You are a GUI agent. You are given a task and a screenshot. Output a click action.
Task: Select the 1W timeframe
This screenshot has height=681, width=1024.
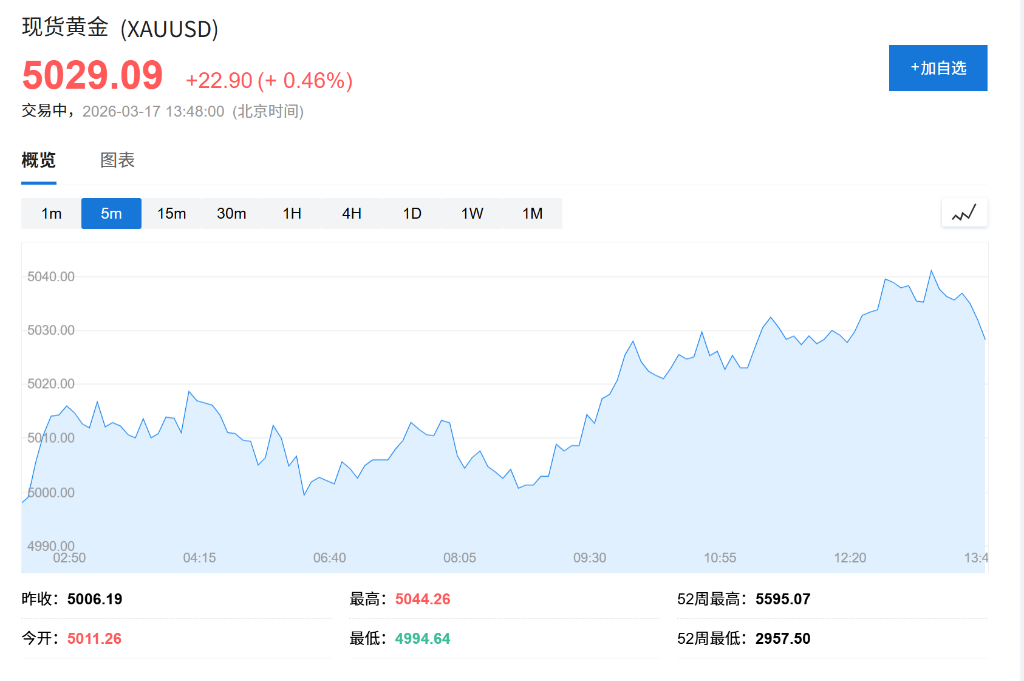click(x=471, y=213)
